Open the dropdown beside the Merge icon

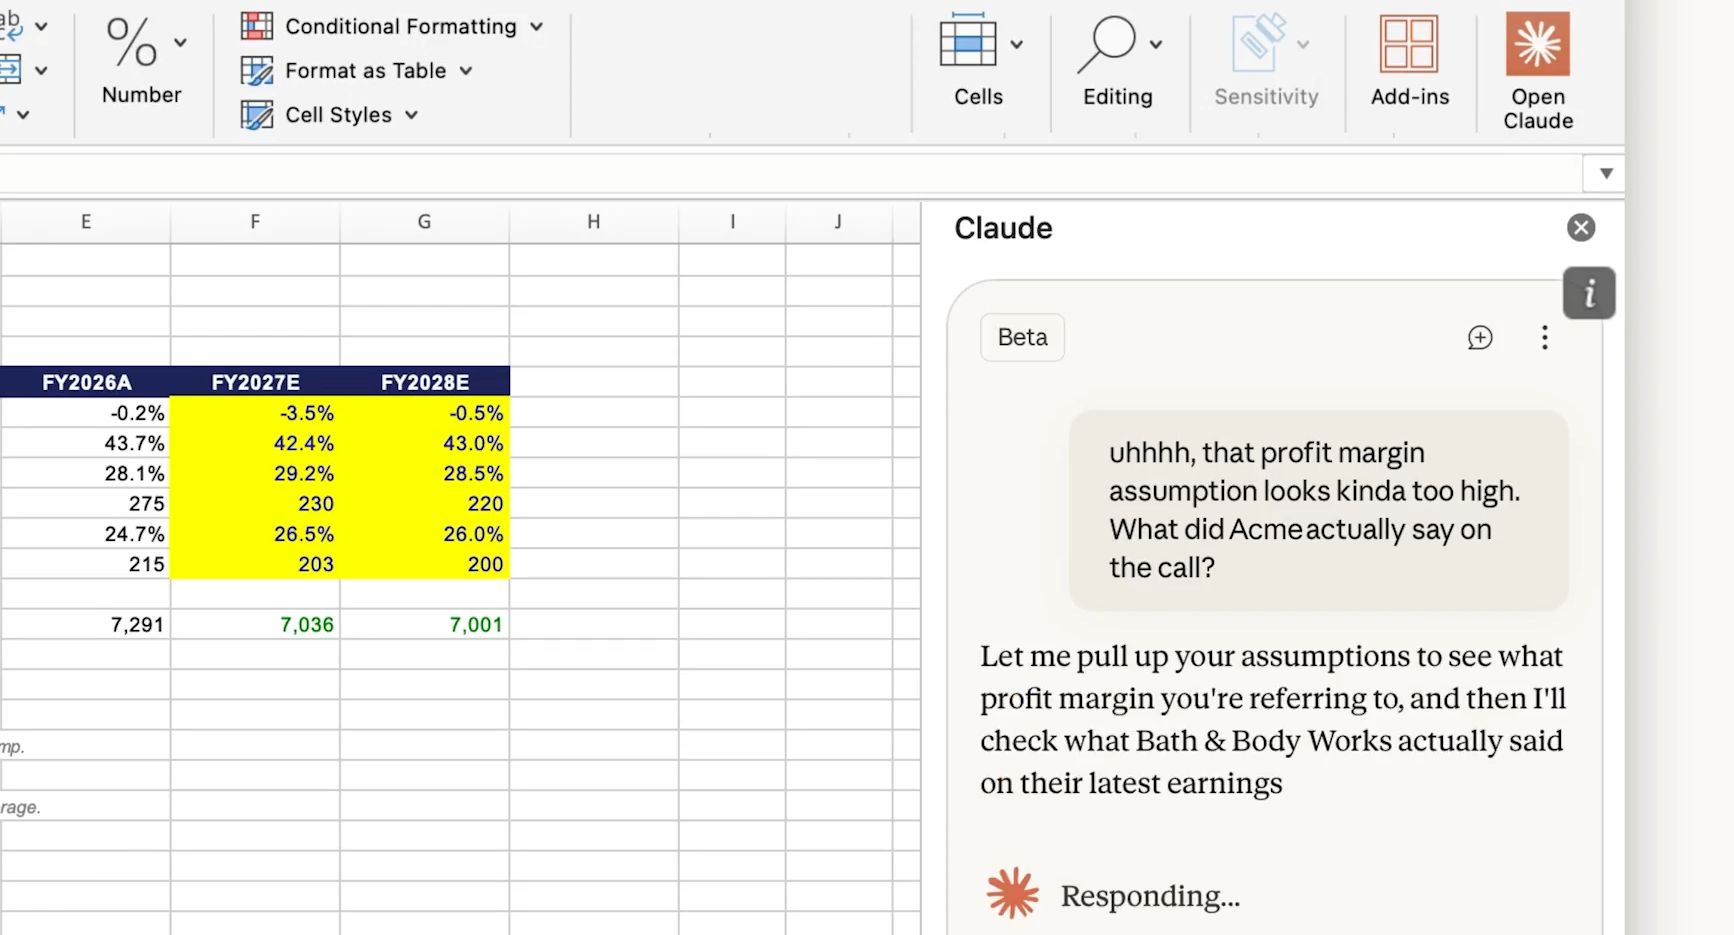[41, 70]
